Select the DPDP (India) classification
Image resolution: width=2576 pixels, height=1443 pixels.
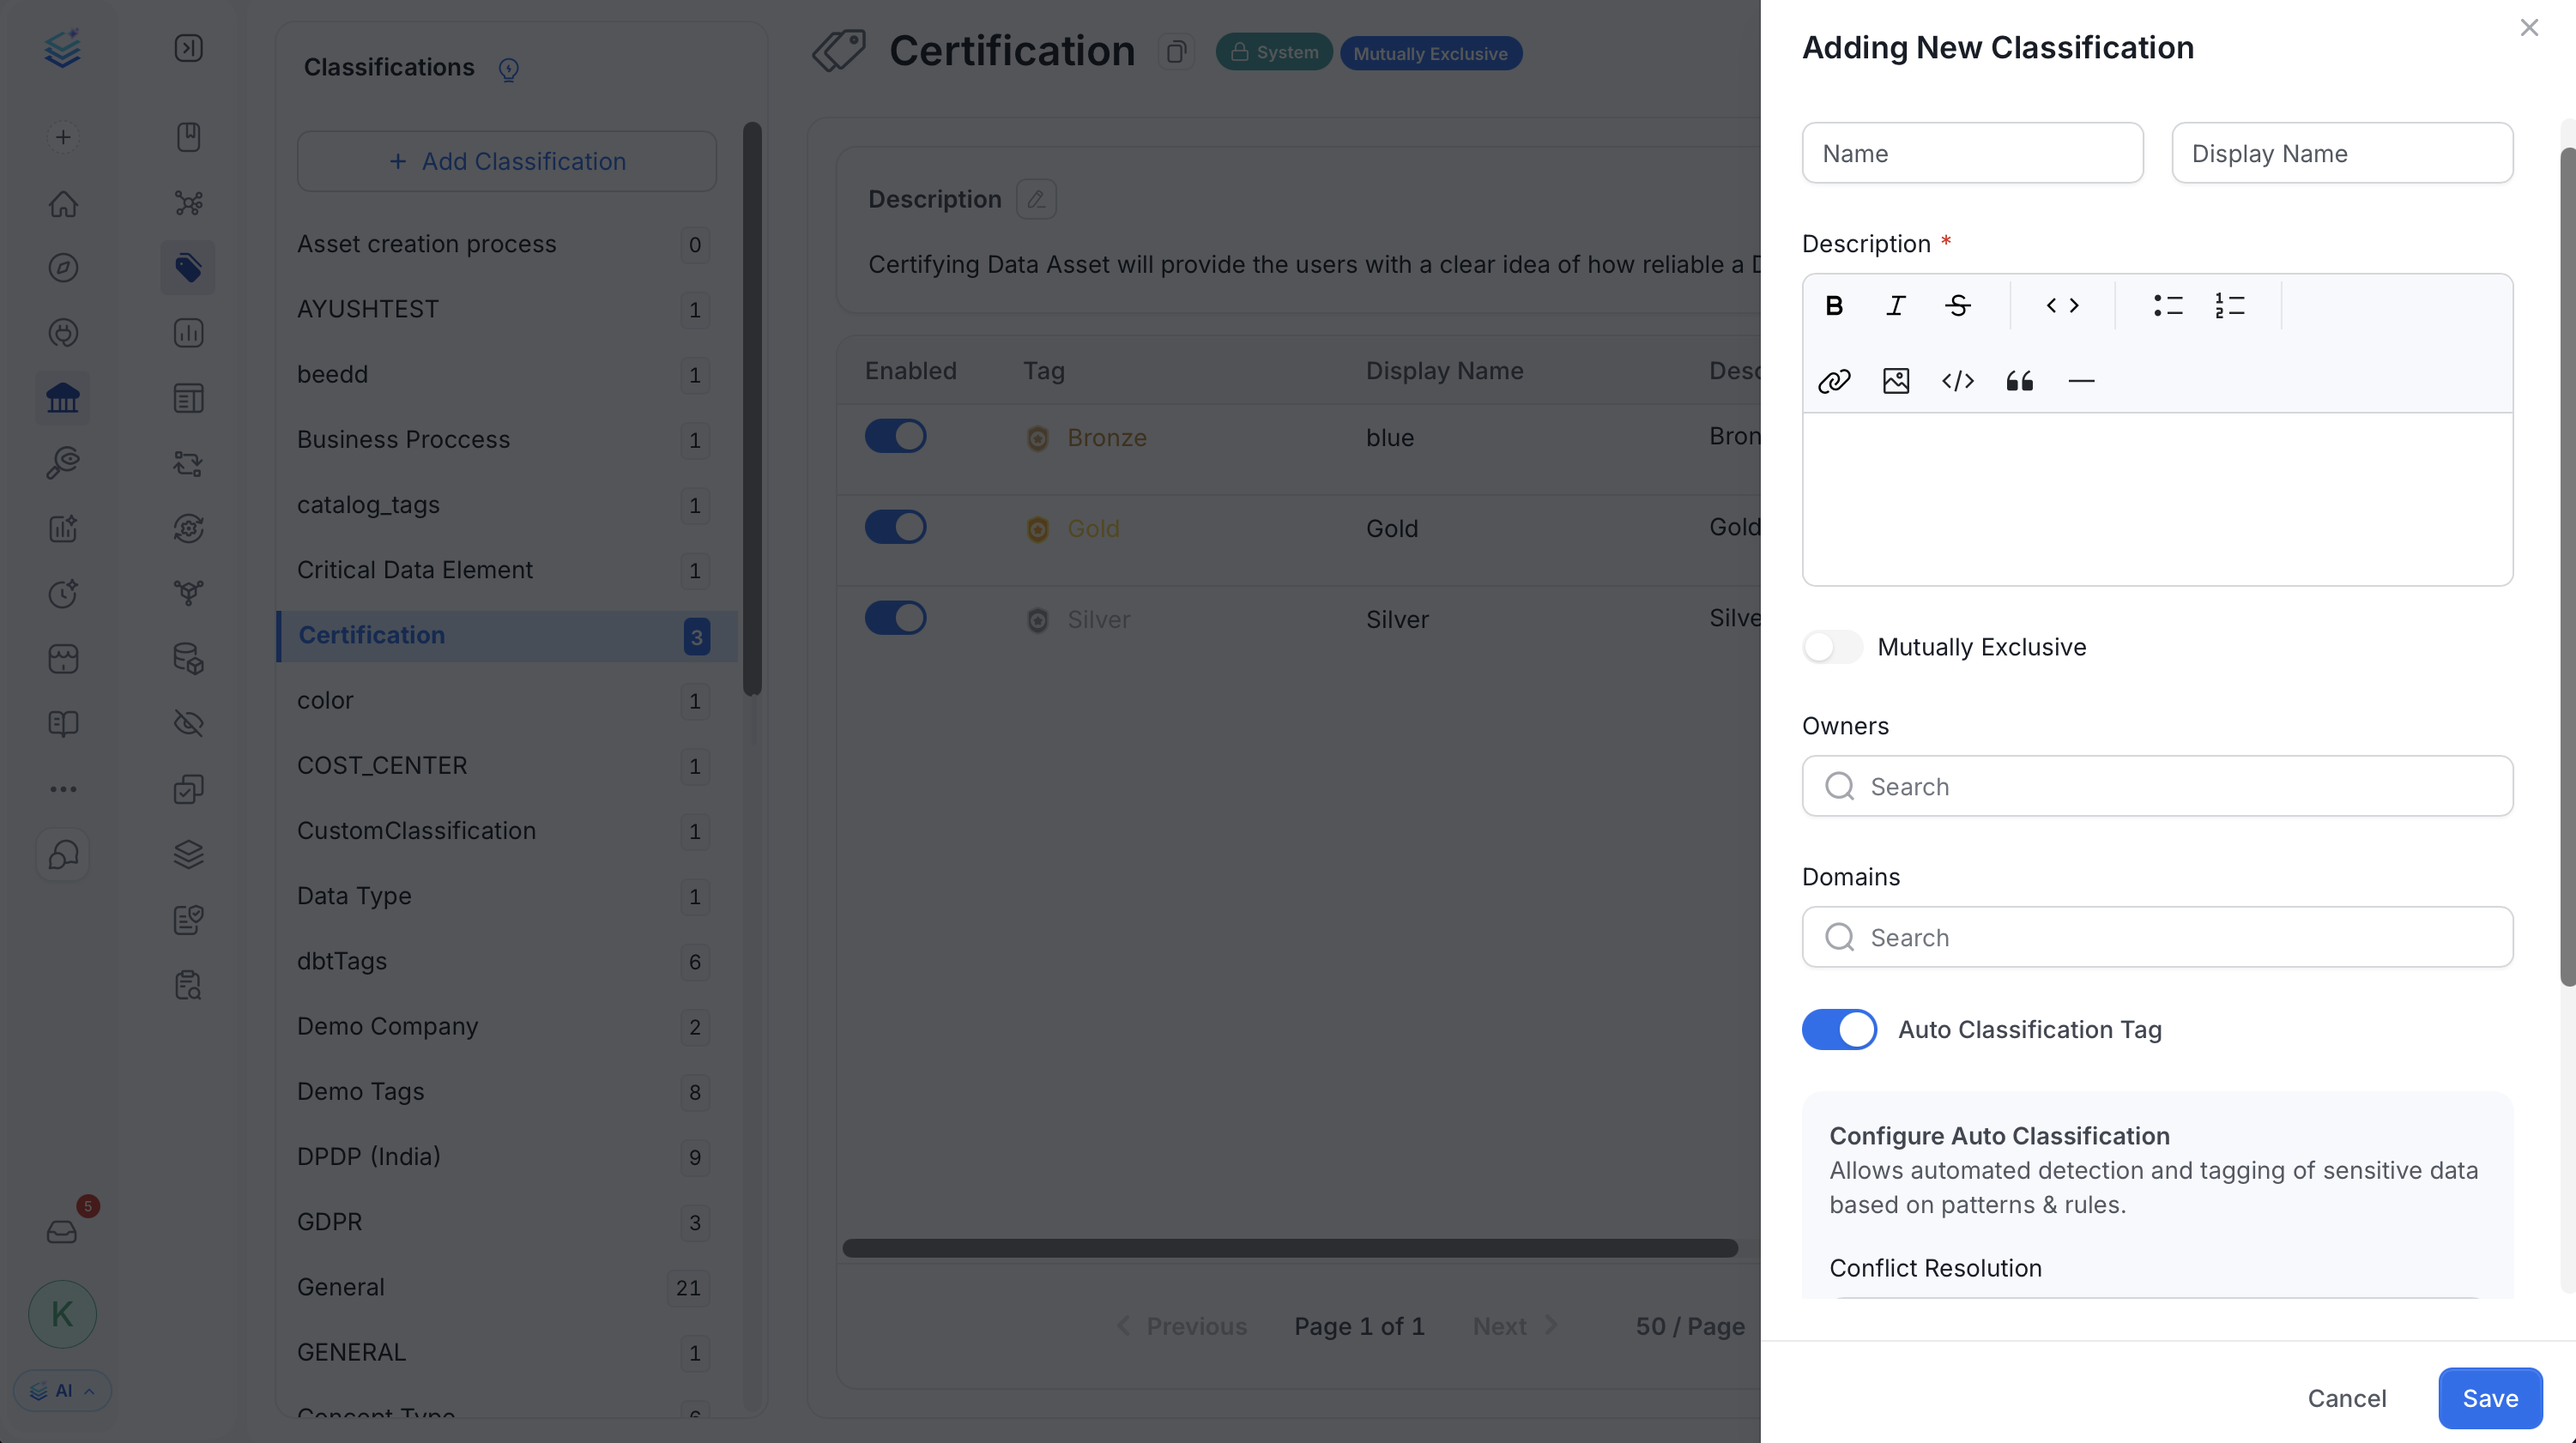(507, 1157)
